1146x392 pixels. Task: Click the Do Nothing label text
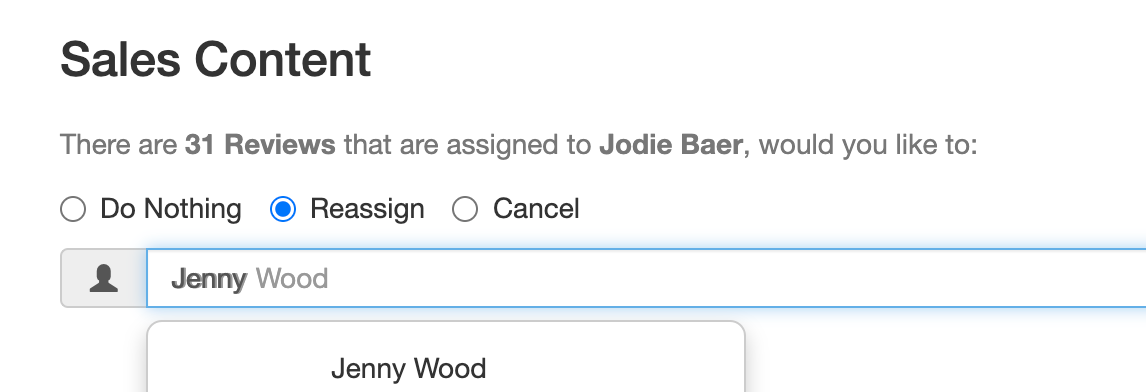[171, 209]
